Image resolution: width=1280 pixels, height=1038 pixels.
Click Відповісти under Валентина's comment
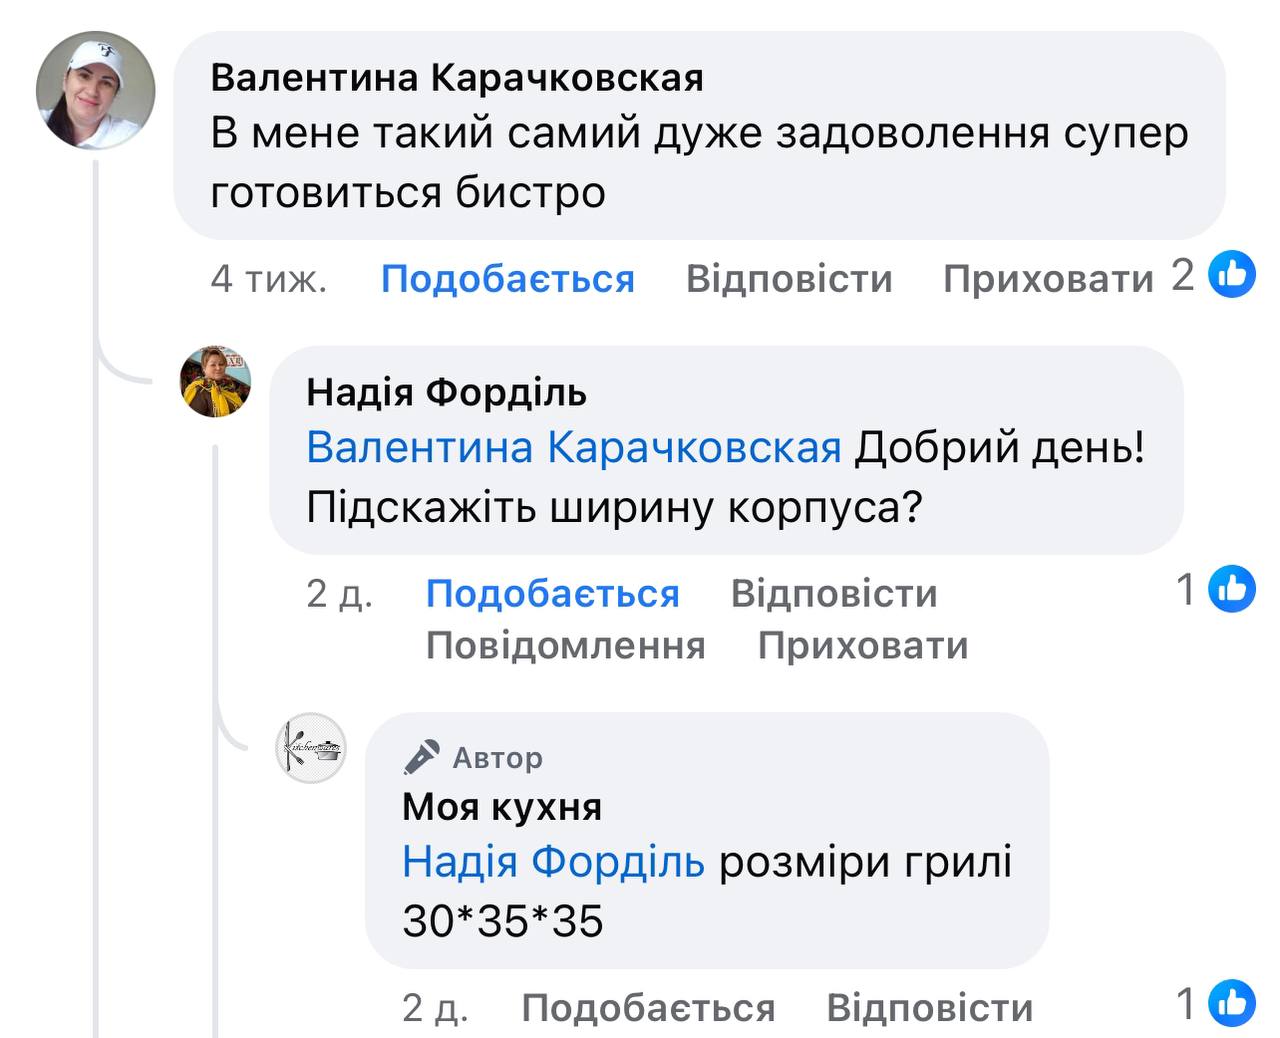tap(789, 278)
